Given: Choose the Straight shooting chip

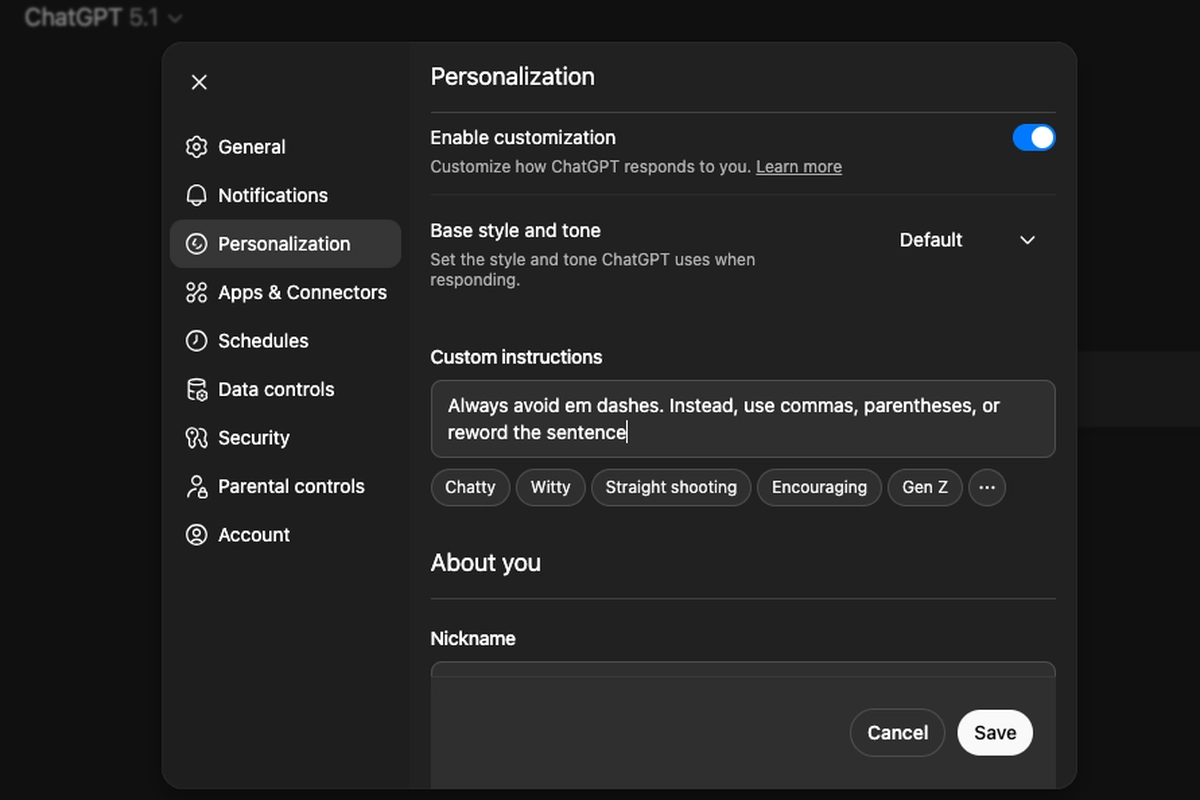Looking at the screenshot, I should tap(671, 488).
